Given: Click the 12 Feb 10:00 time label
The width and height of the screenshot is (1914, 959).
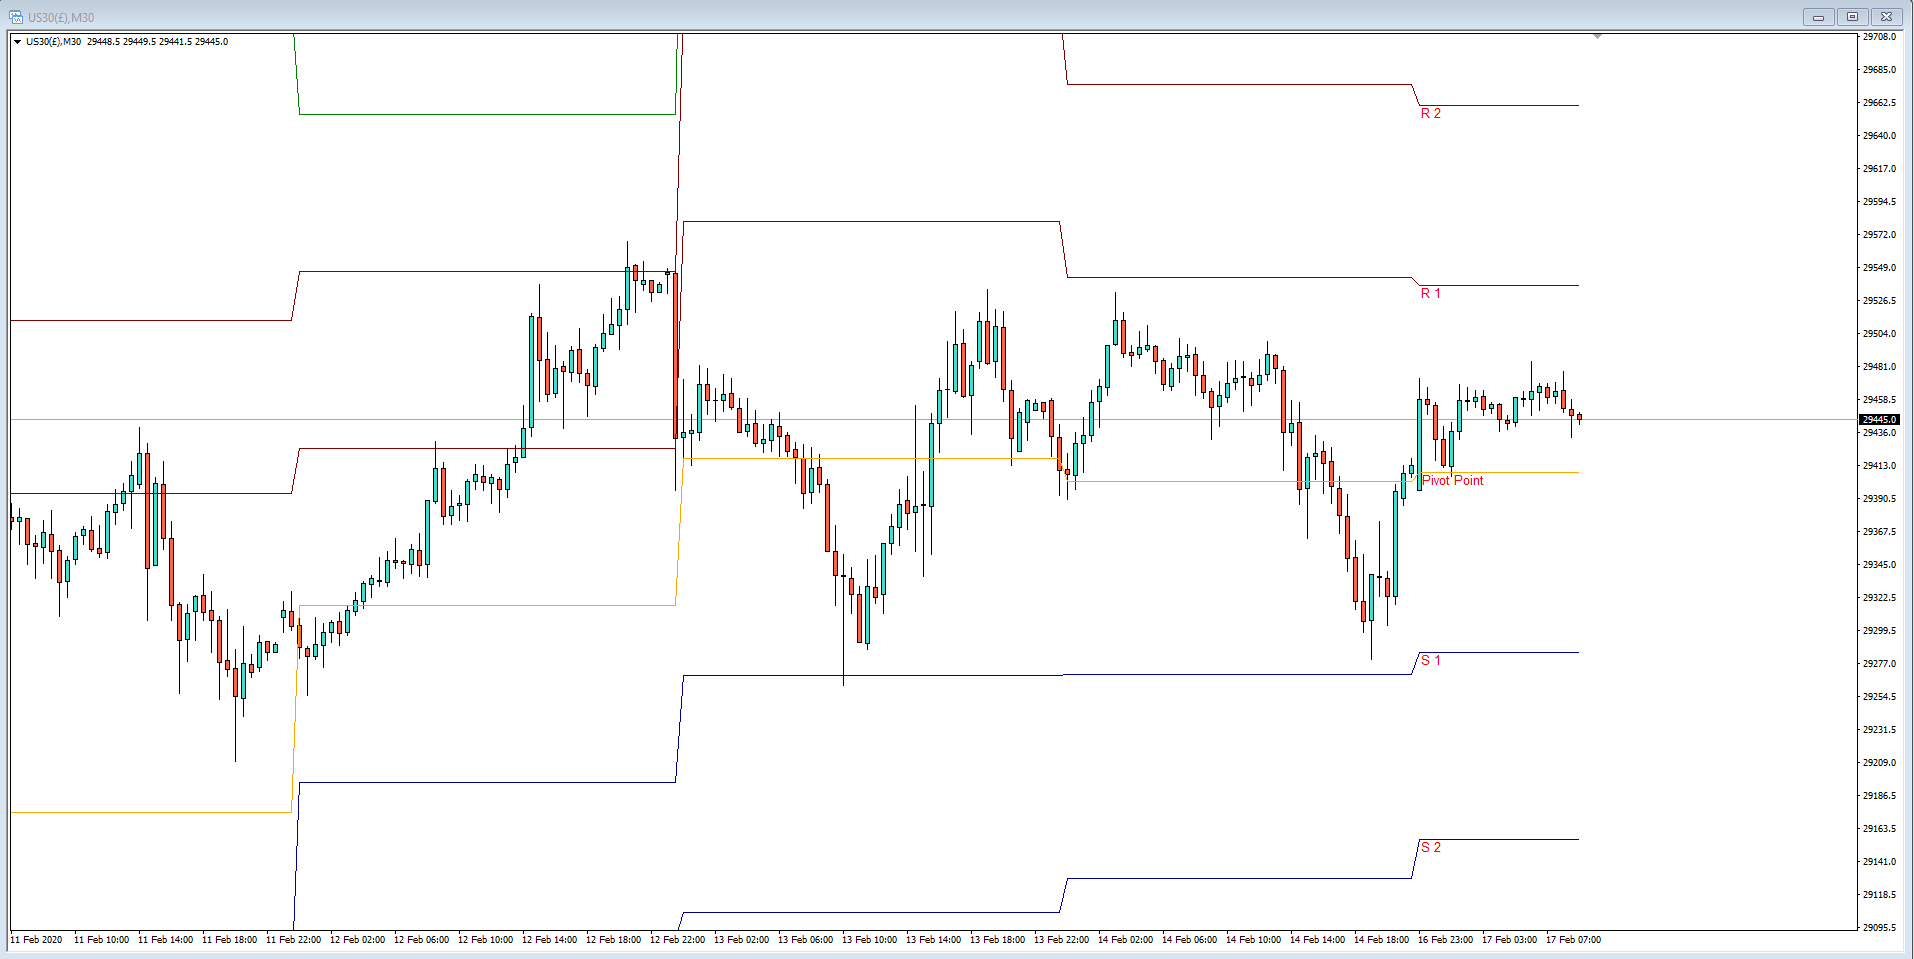Looking at the screenshot, I should (486, 940).
